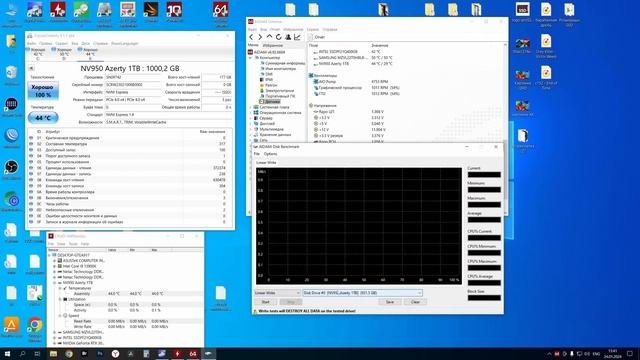Click attribute 01 Критические предупреждения row

point(129,138)
